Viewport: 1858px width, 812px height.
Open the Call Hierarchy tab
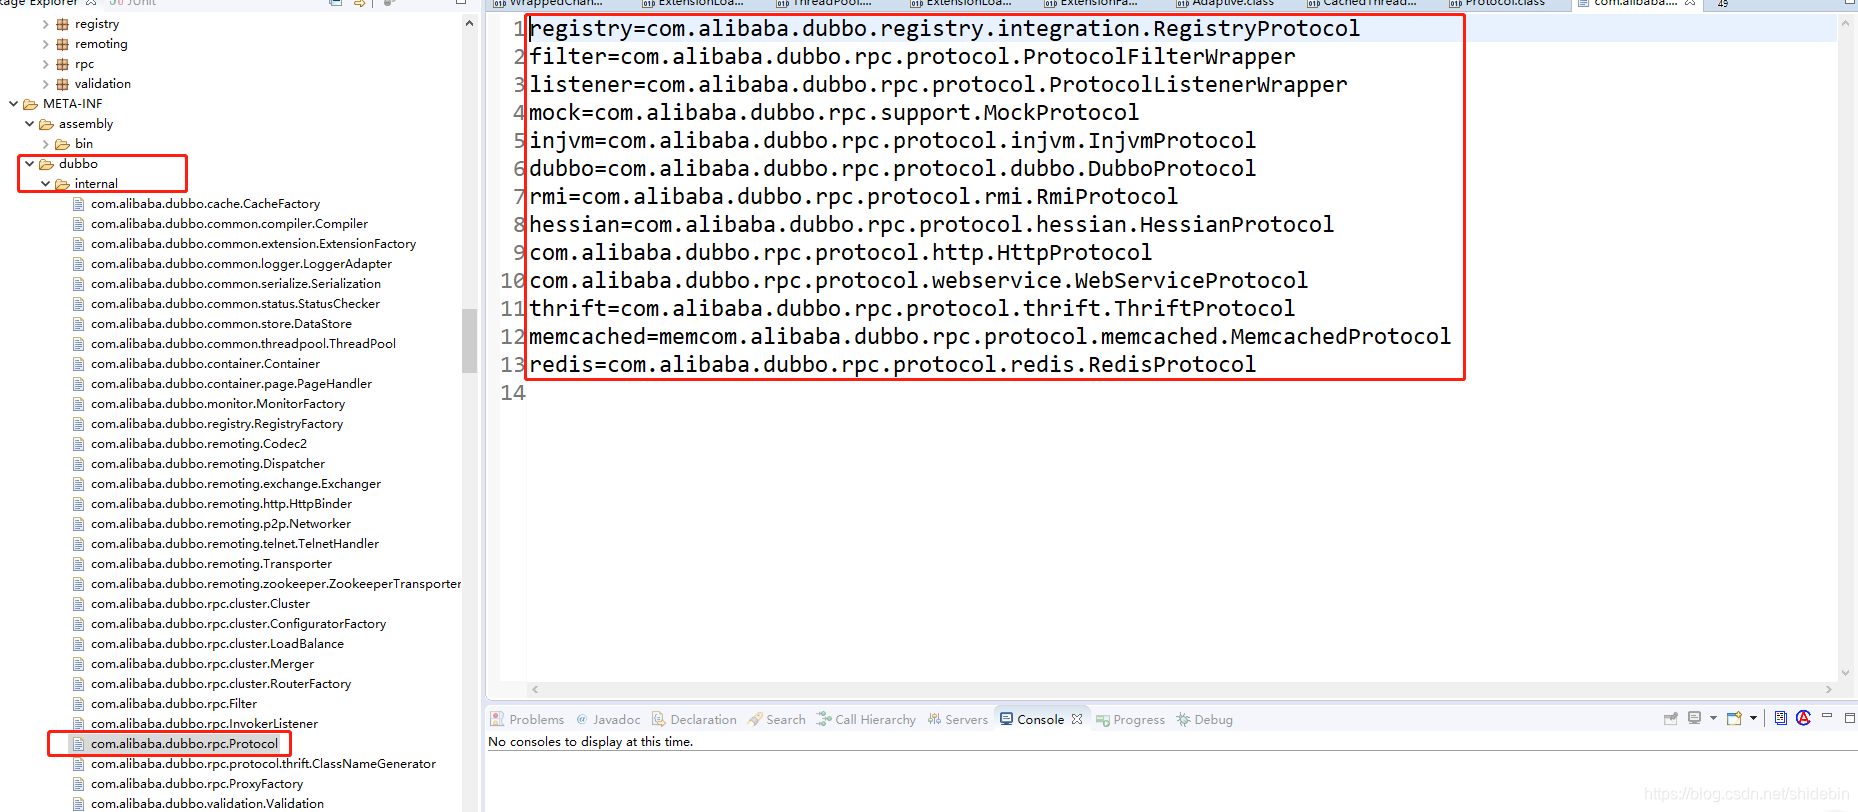click(x=866, y=719)
